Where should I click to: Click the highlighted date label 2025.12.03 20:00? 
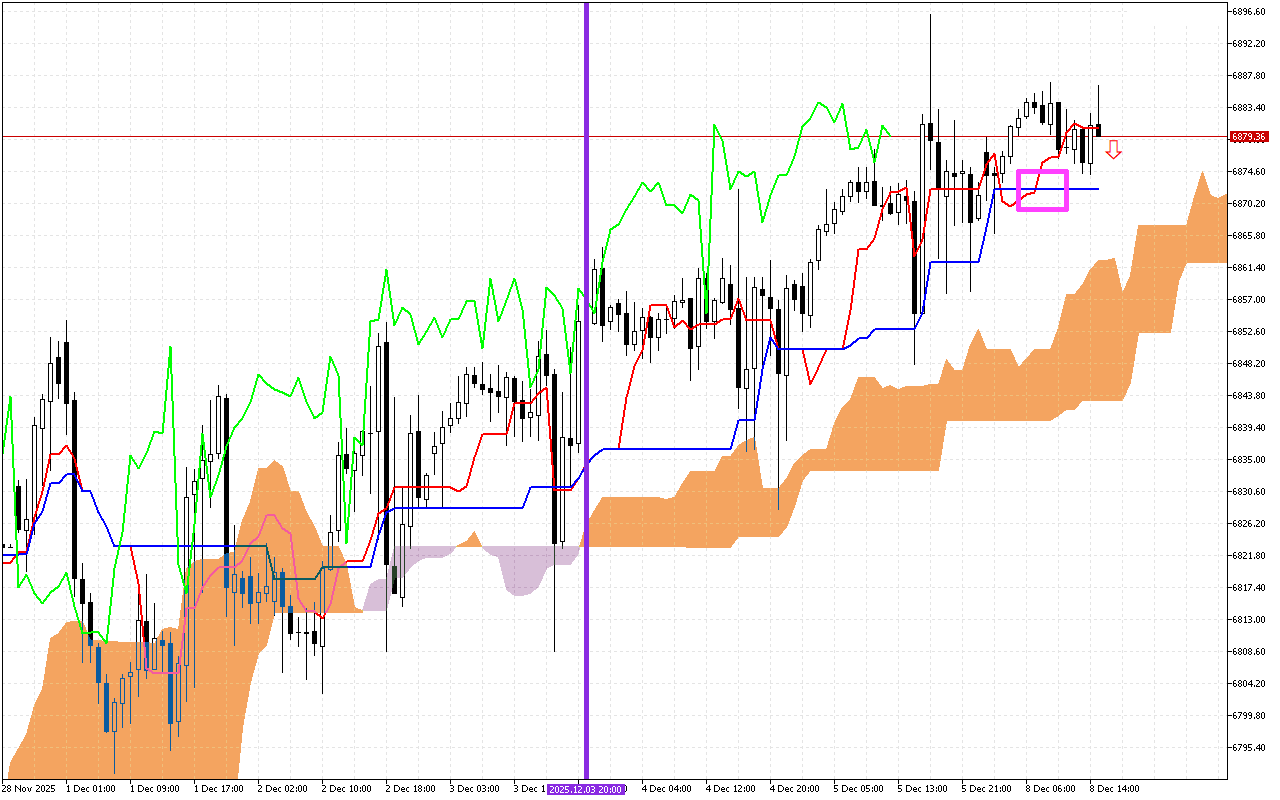(585, 789)
